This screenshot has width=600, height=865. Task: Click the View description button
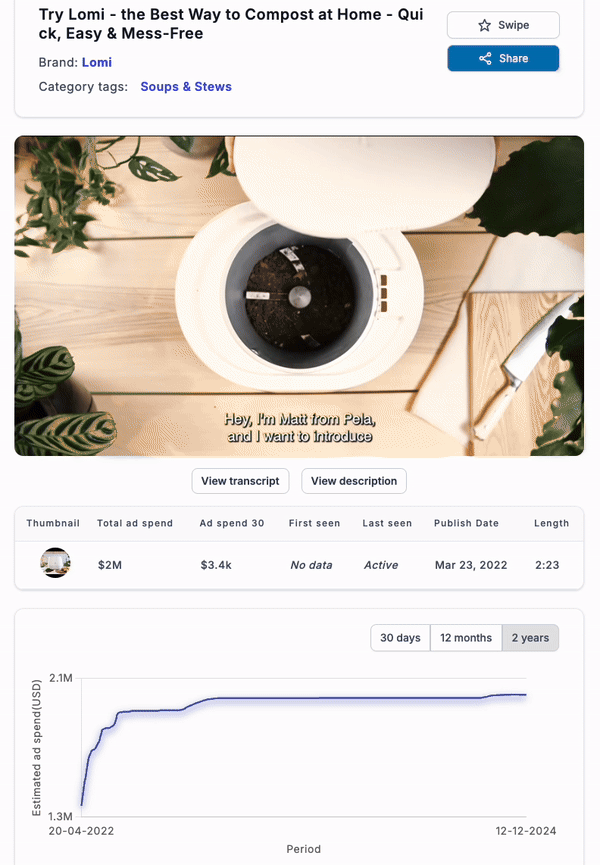tap(354, 481)
